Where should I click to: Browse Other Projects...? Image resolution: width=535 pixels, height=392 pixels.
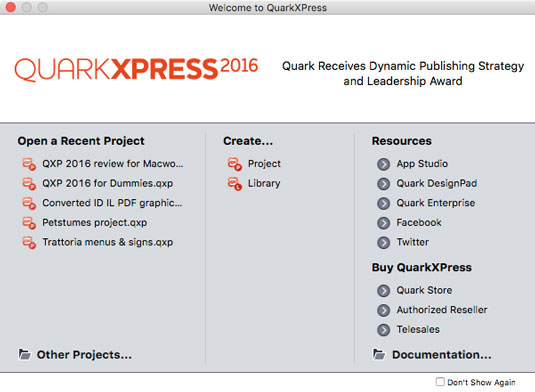84,355
